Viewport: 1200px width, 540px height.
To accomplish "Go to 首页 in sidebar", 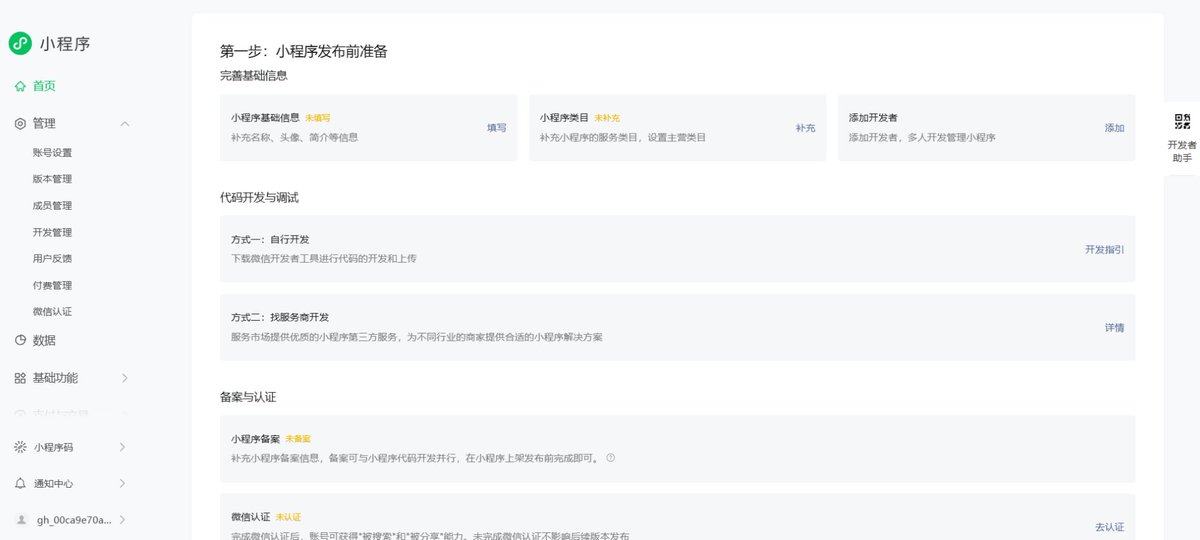I will [44, 86].
